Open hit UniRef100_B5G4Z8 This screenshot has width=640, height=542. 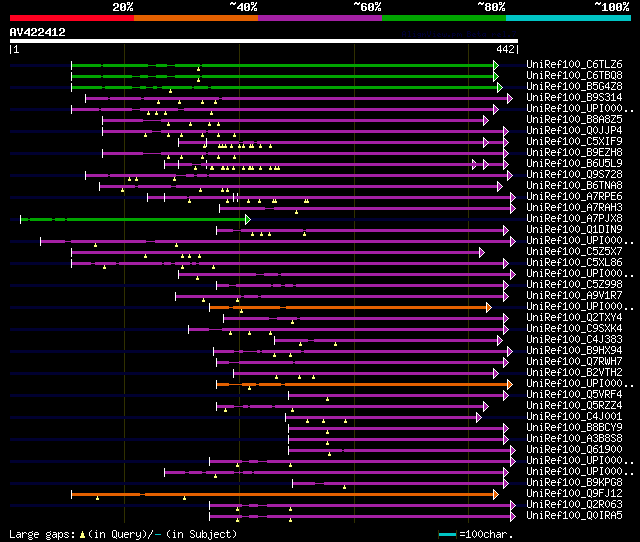pyautogui.click(x=574, y=87)
